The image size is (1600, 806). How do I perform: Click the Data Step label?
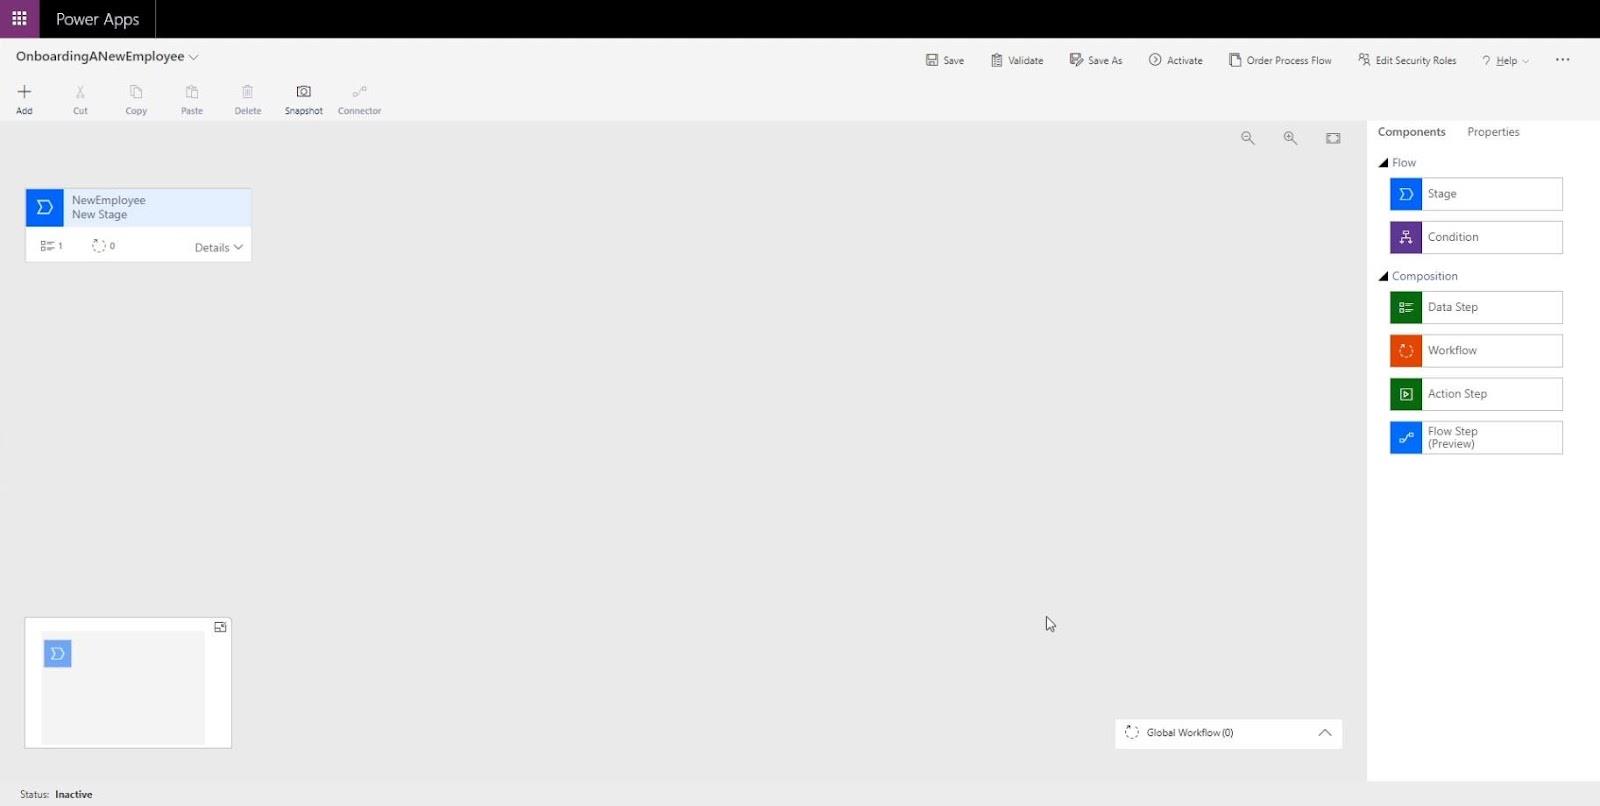pos(1453,307)
